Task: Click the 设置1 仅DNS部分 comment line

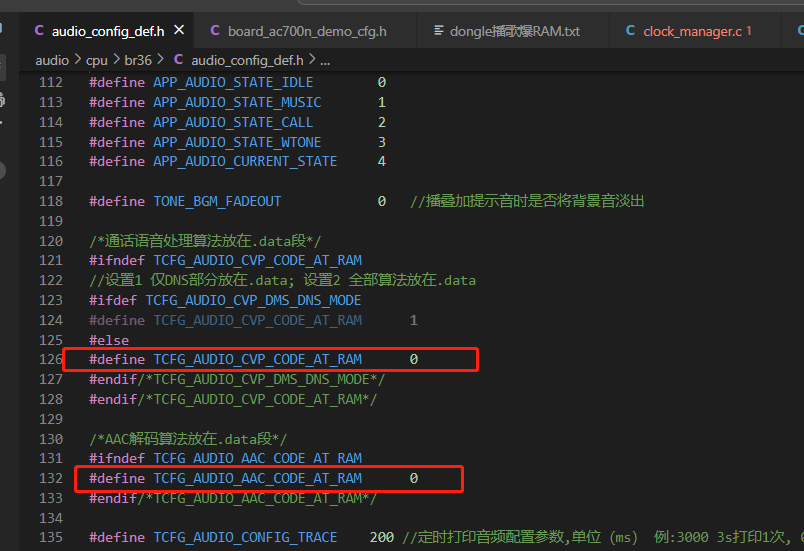Action: [x=283, y=280]
